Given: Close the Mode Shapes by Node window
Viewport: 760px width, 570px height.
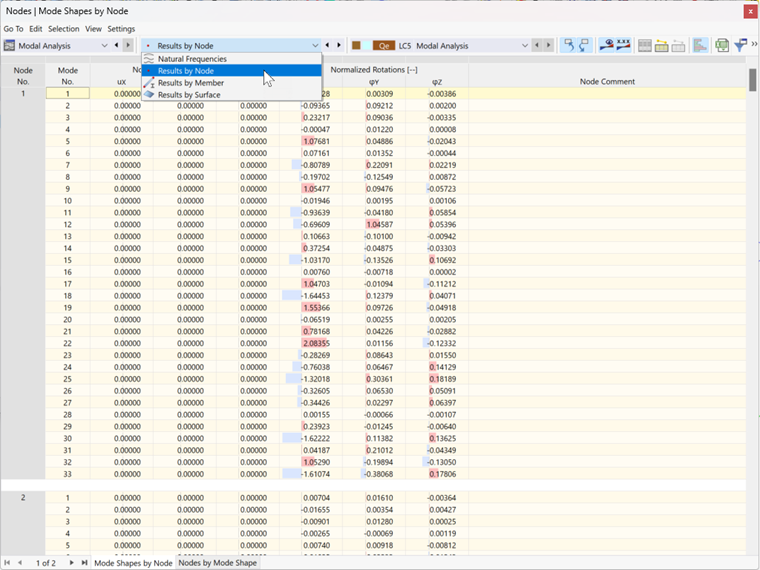Looking at the screenshot, I should 750,11.
